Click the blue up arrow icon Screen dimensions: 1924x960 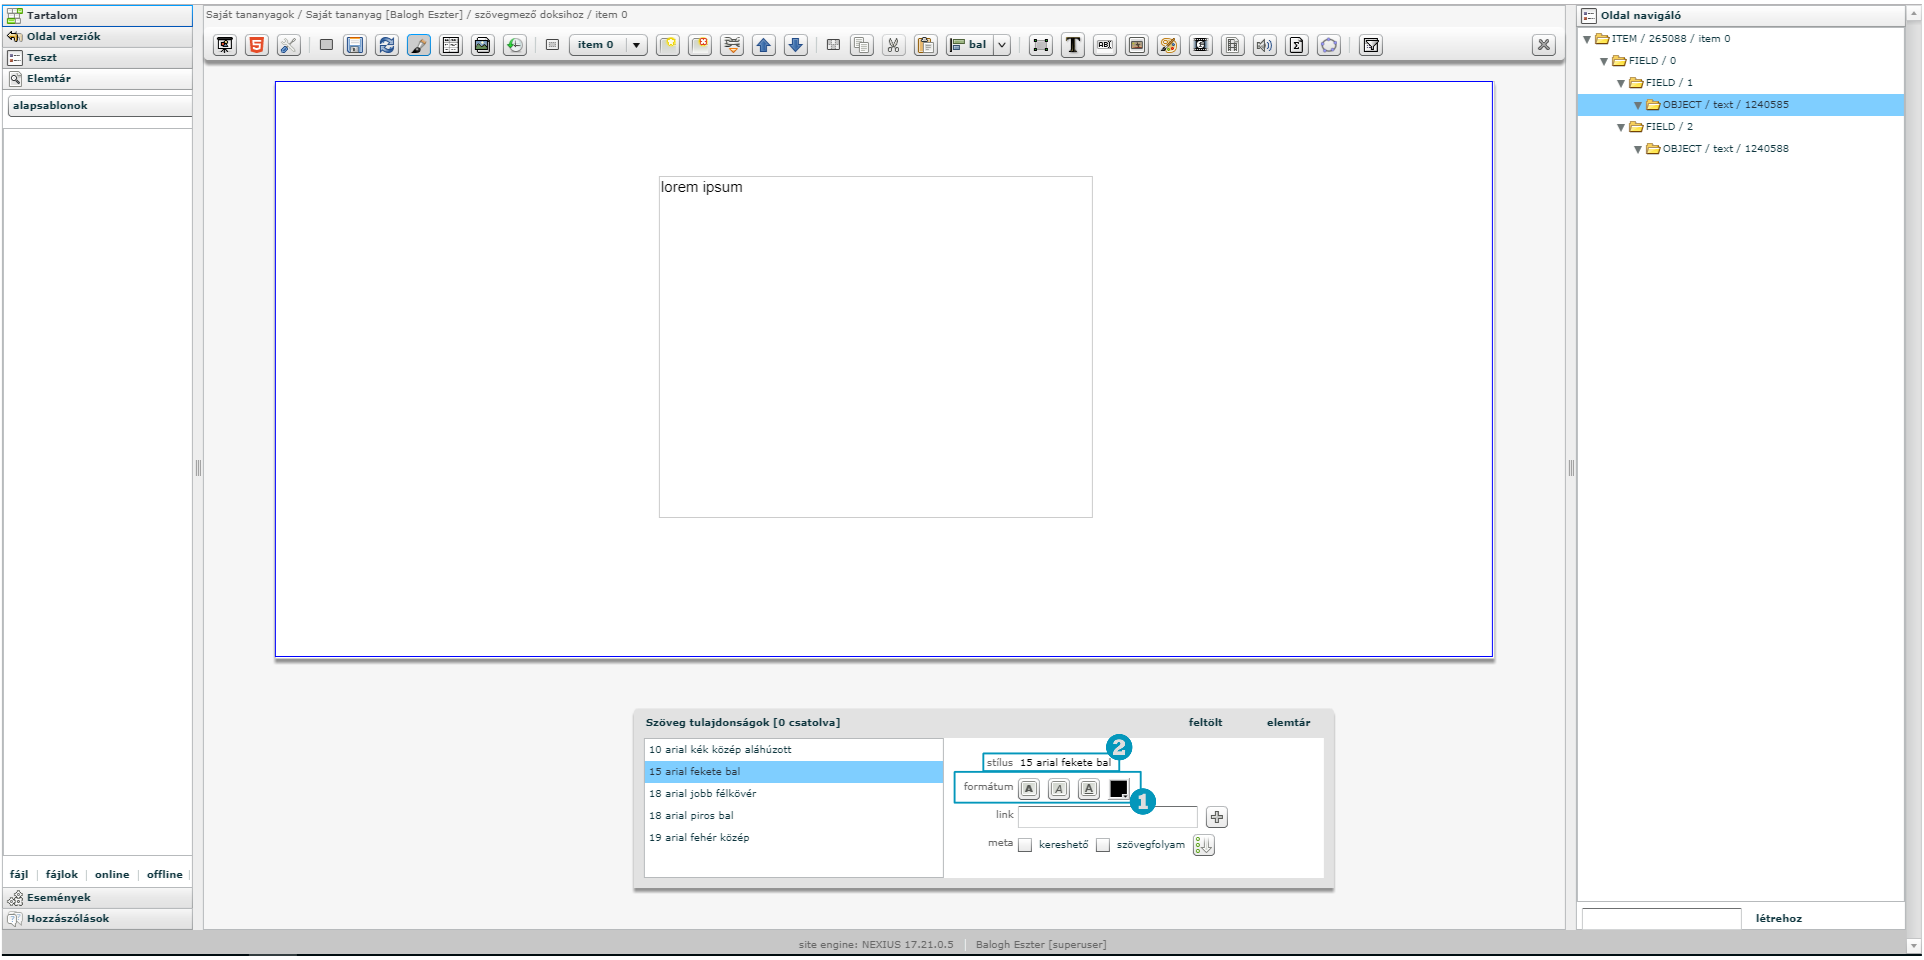click(764, 45)
